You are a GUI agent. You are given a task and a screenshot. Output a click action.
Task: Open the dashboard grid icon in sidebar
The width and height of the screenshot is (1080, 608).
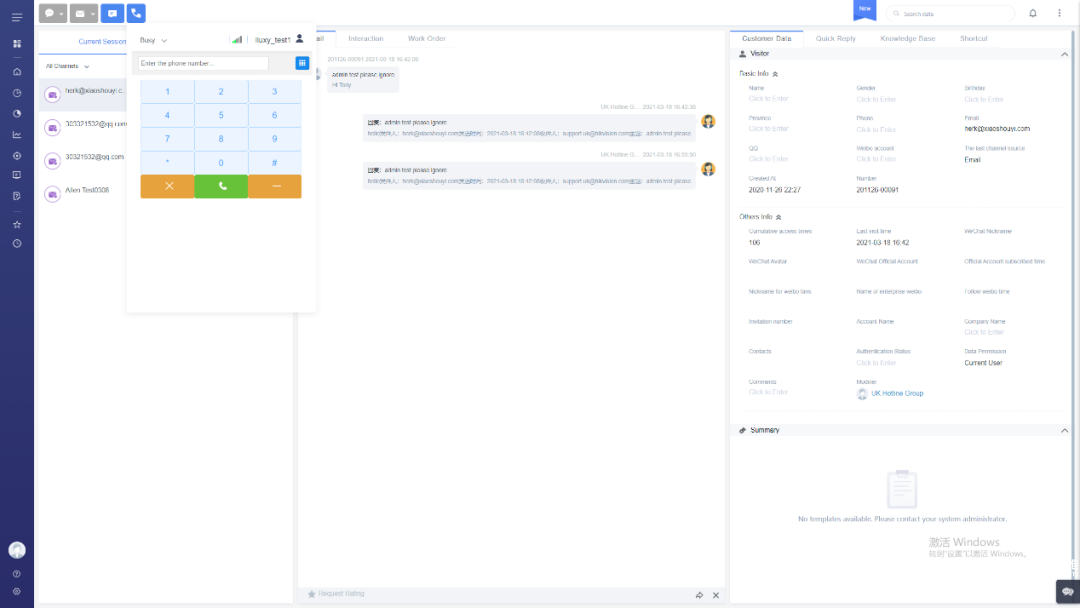coord(17,43)
